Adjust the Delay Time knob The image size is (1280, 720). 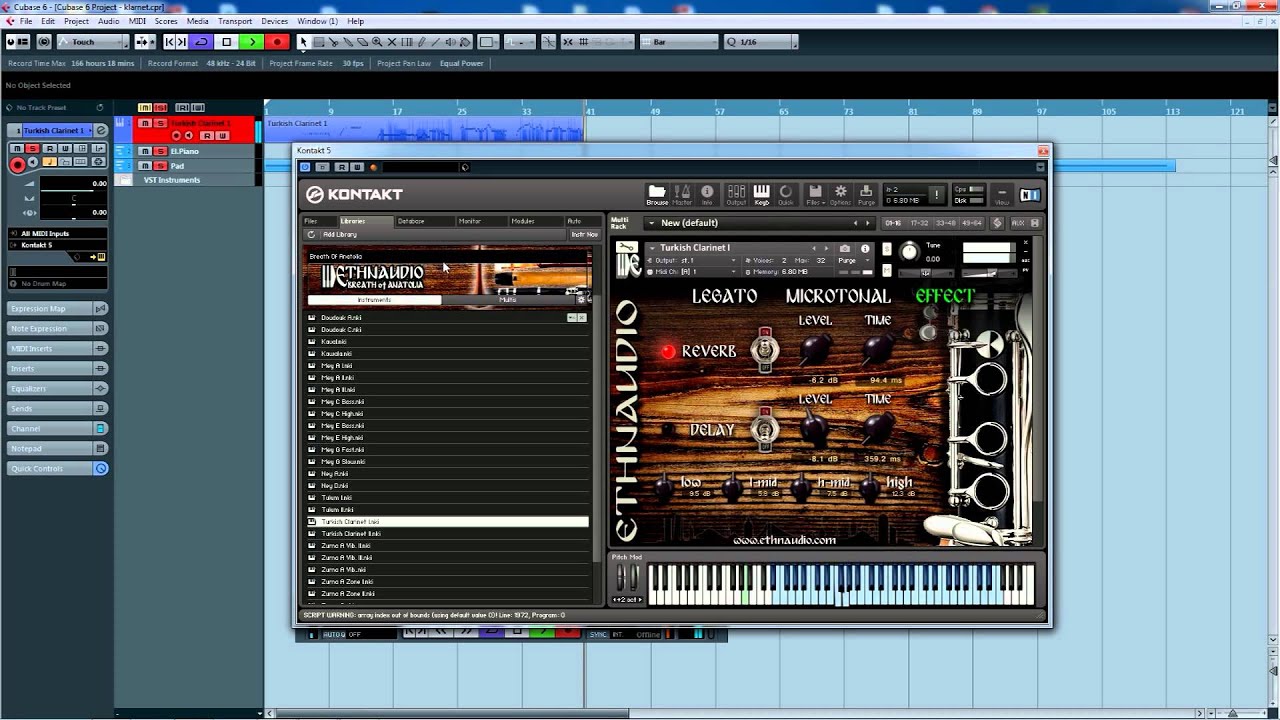point(878,428)
